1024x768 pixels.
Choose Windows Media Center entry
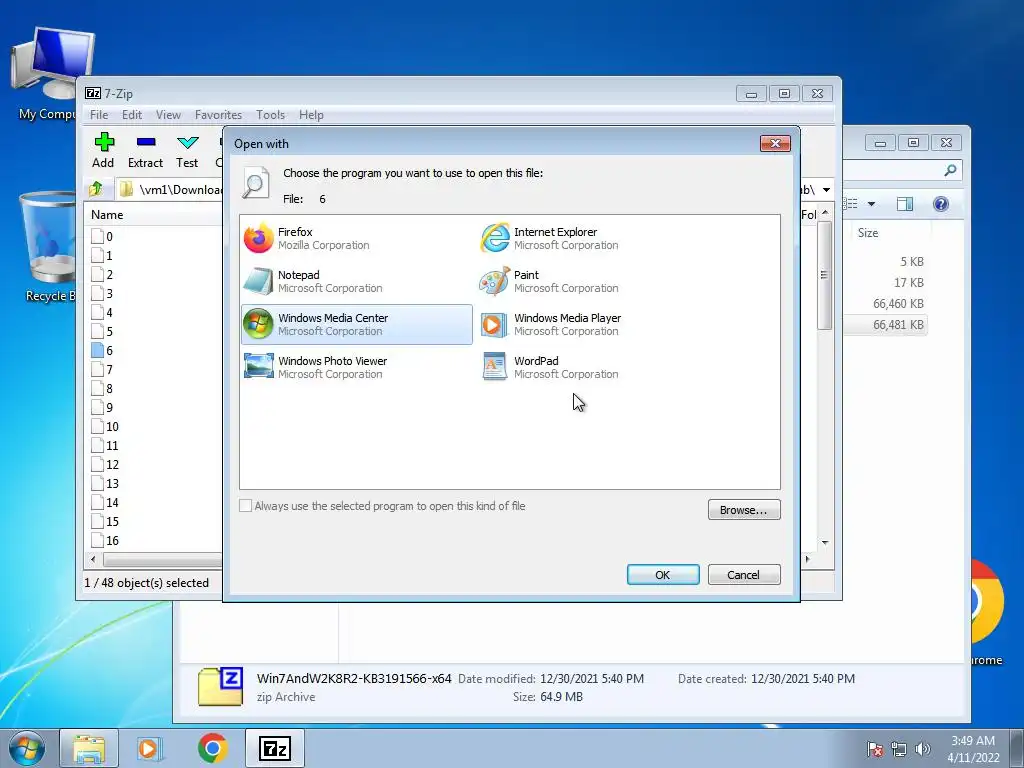tap(357, 325)
